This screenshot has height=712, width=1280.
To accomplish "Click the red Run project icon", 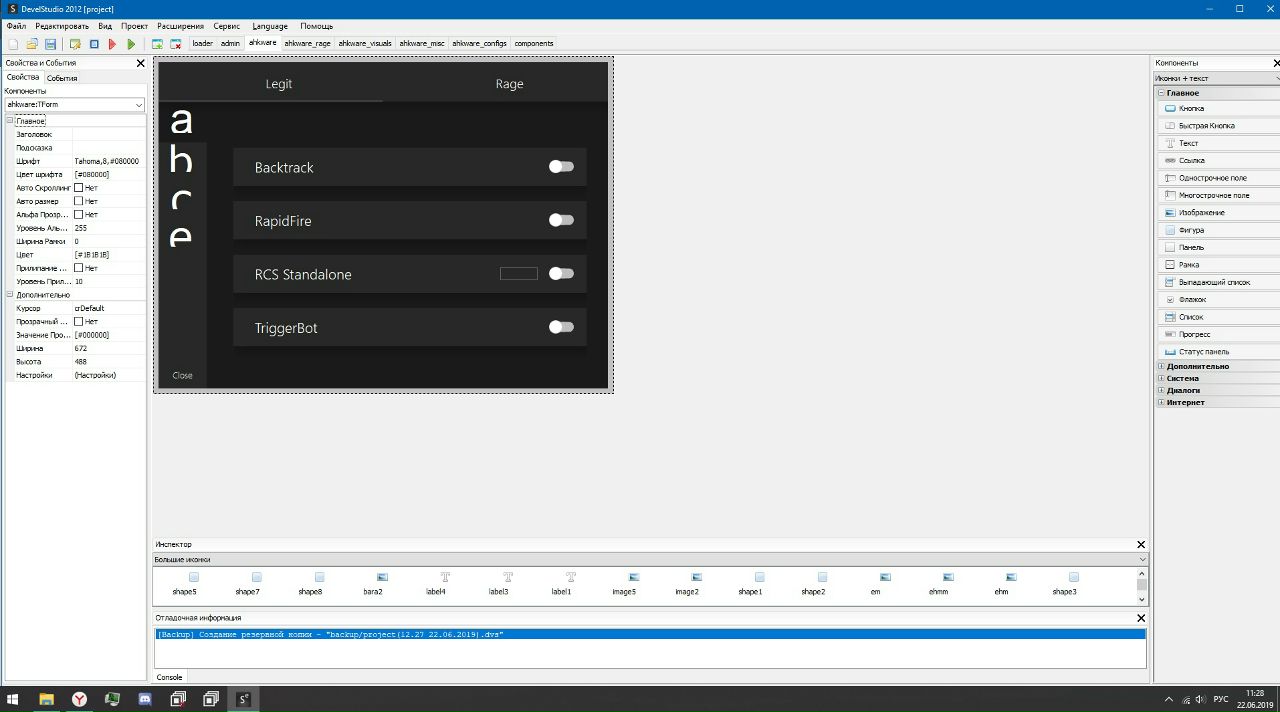I will (112, 44).
